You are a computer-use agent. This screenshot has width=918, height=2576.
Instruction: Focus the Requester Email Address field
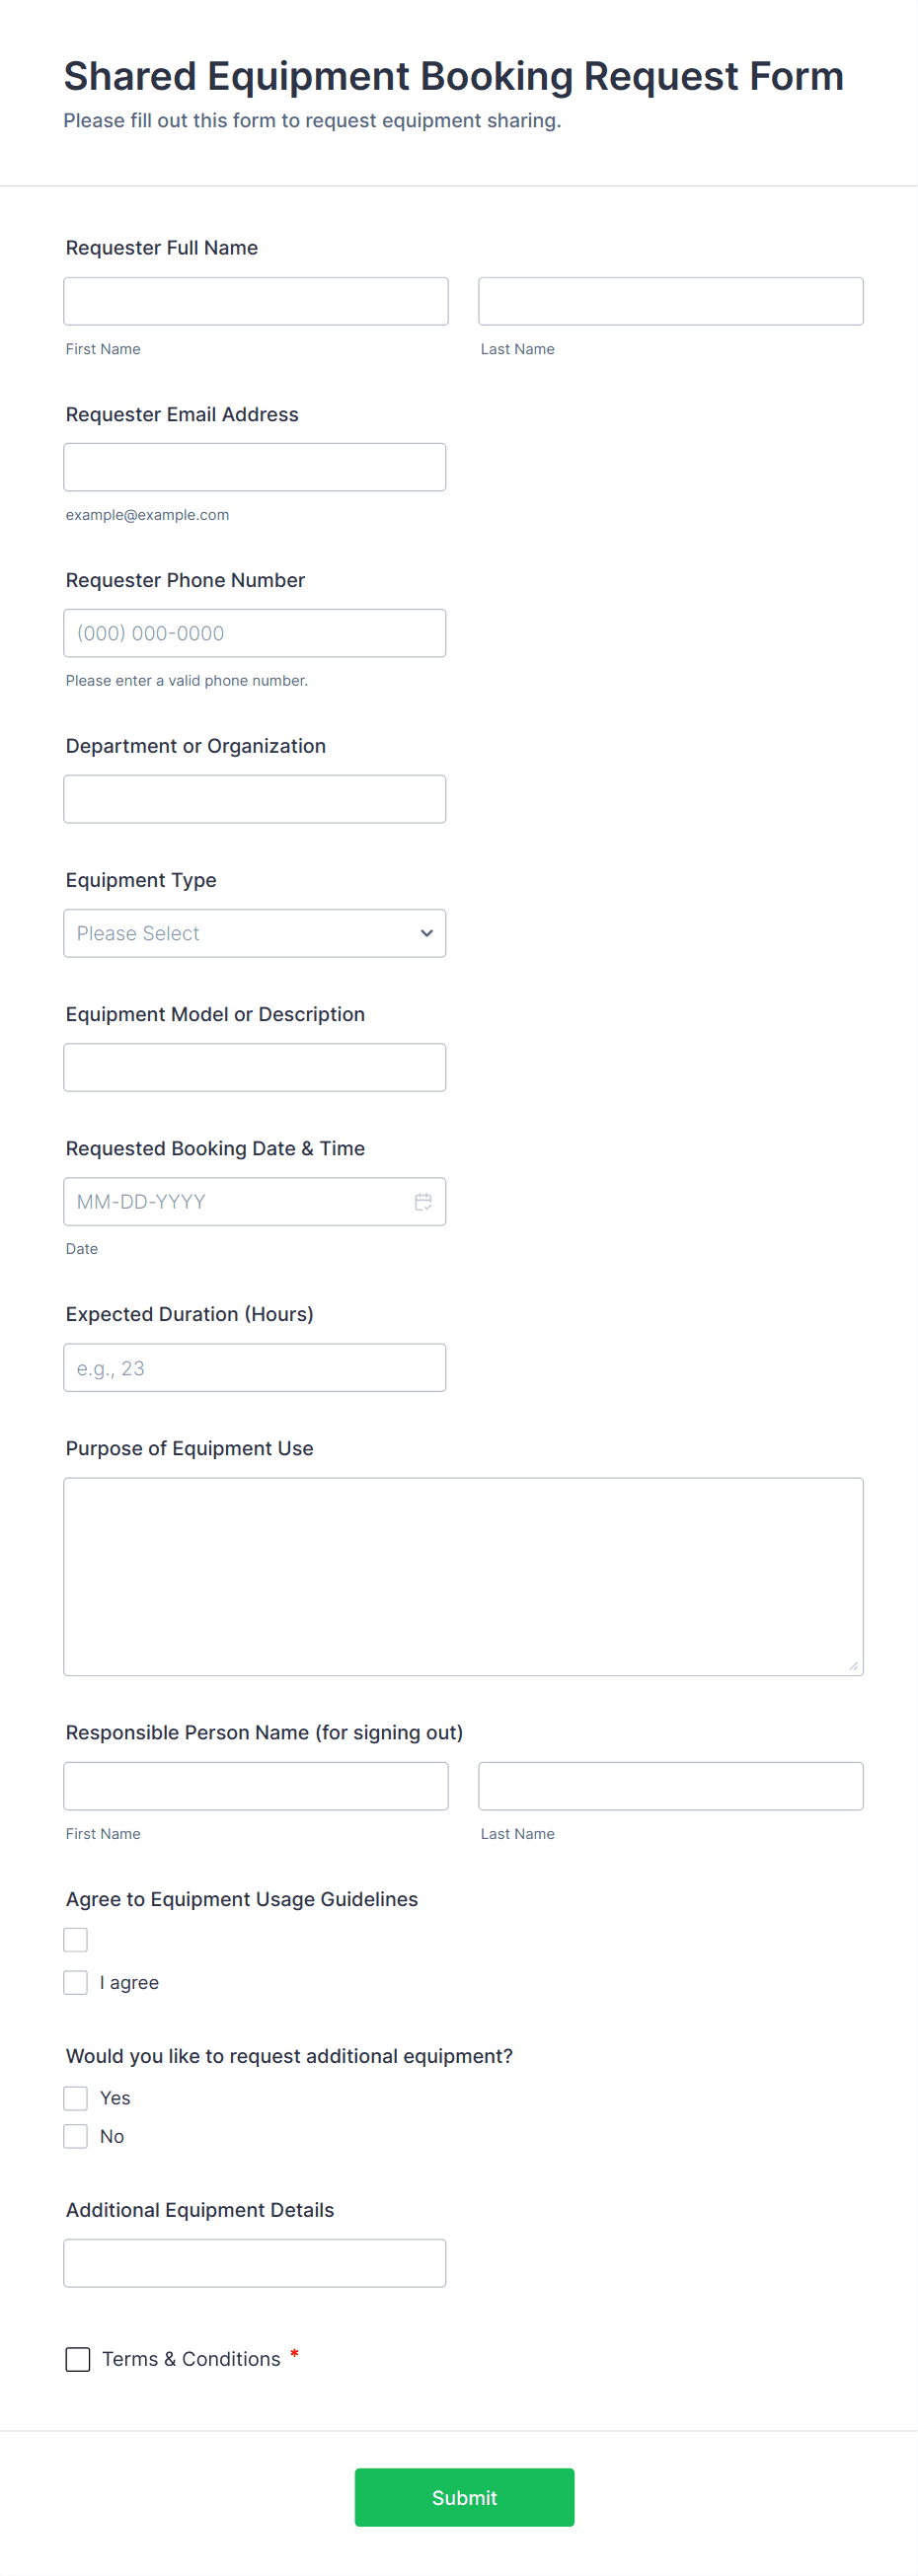pos(254,467)
